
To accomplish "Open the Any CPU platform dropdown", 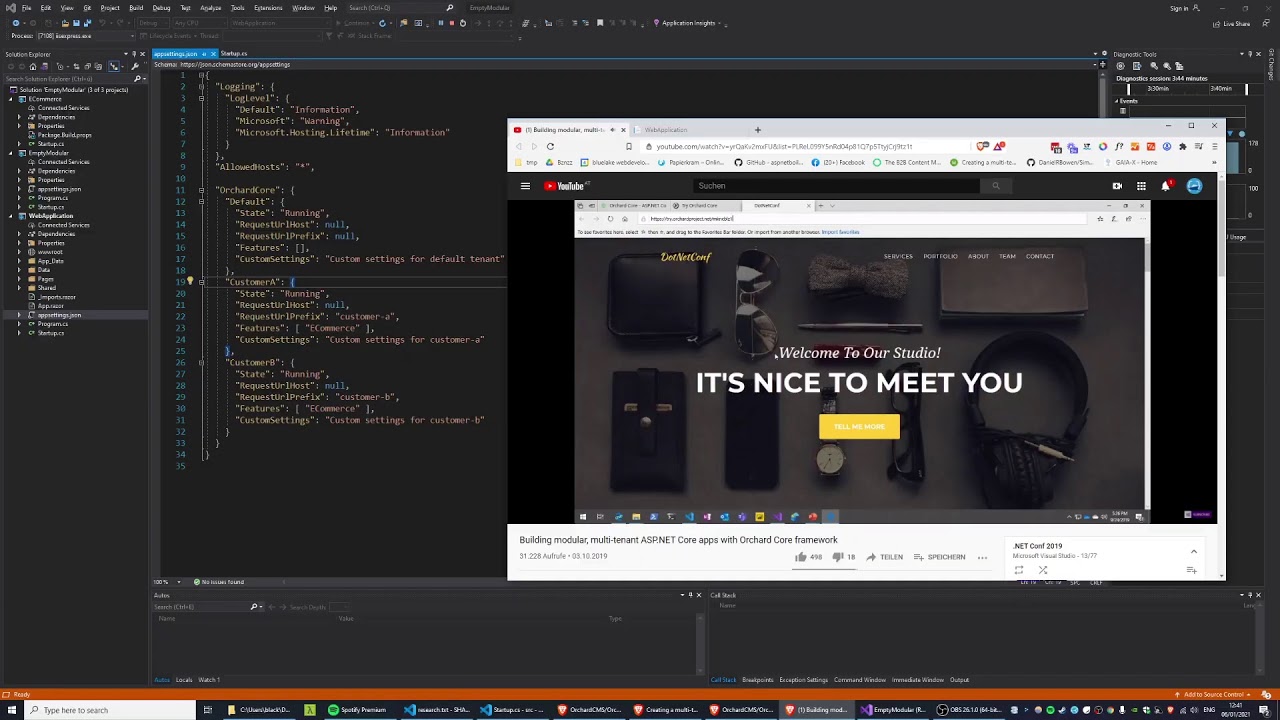I will pyautogui.click(x=200, y=22).
